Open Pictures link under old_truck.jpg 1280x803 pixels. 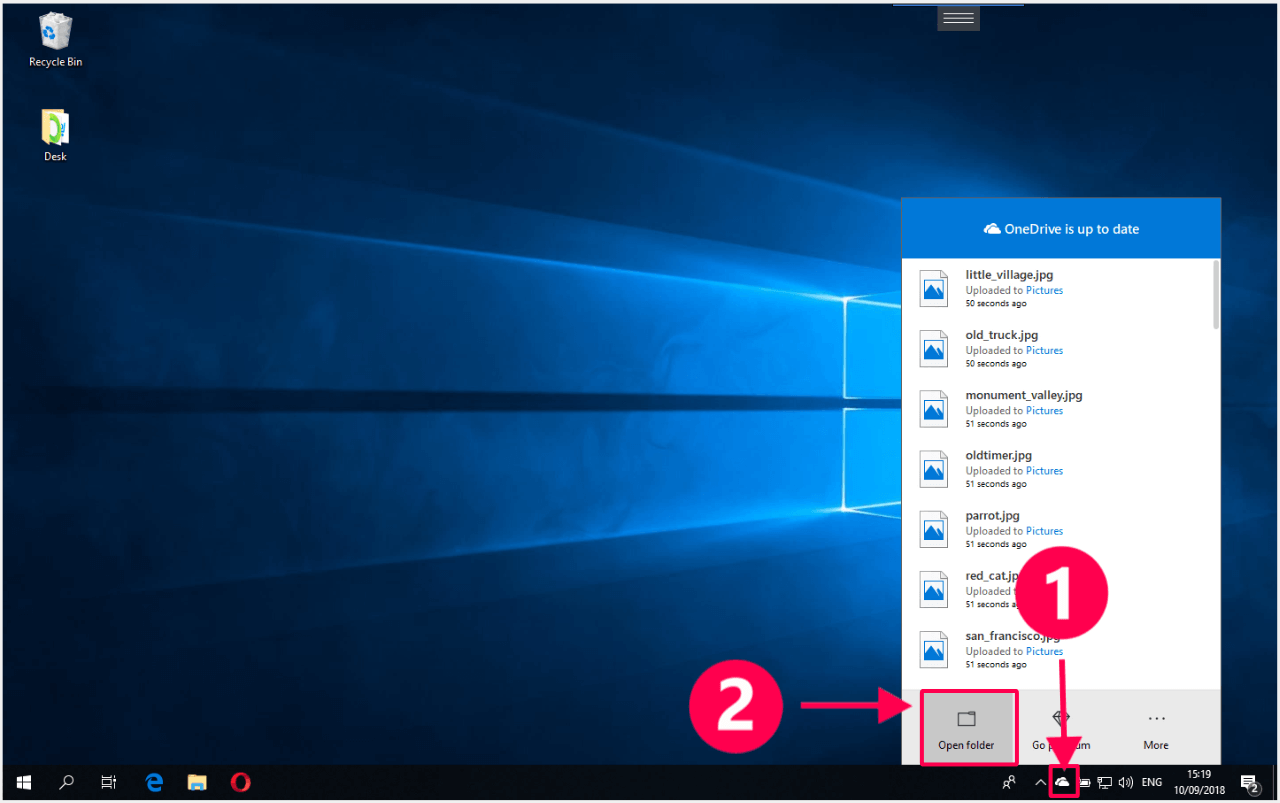click(1044, 350)
